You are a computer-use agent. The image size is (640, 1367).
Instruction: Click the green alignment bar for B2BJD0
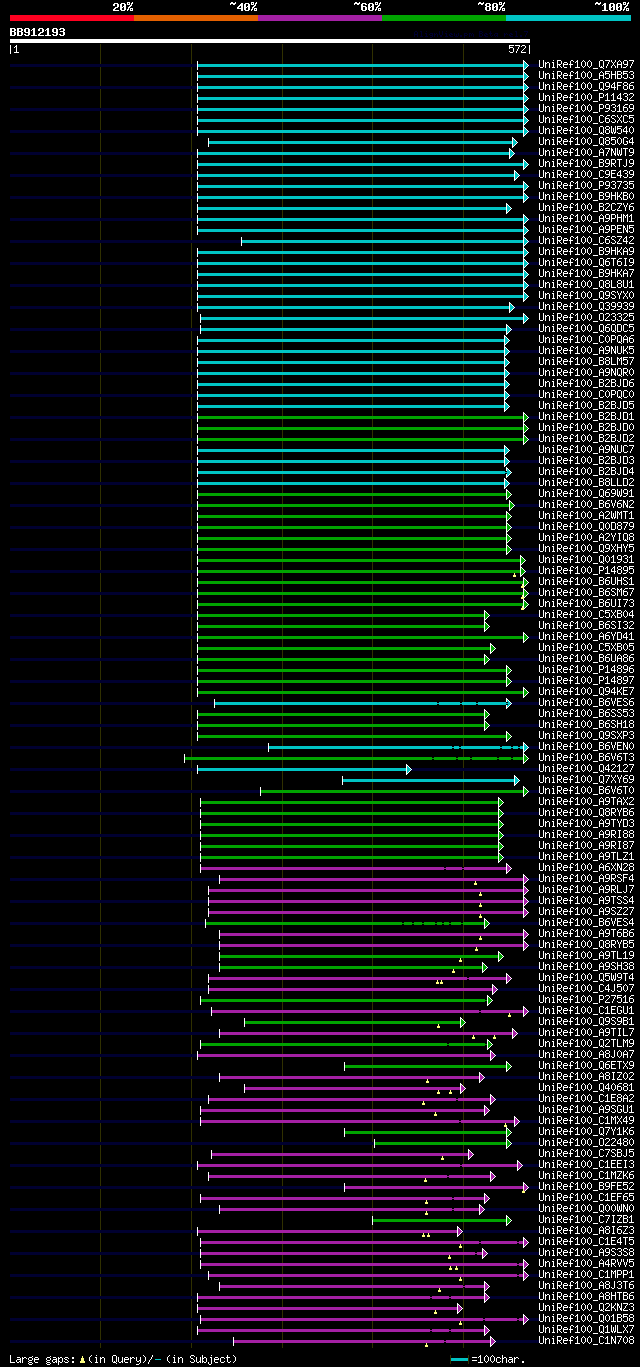pos(363,428)
